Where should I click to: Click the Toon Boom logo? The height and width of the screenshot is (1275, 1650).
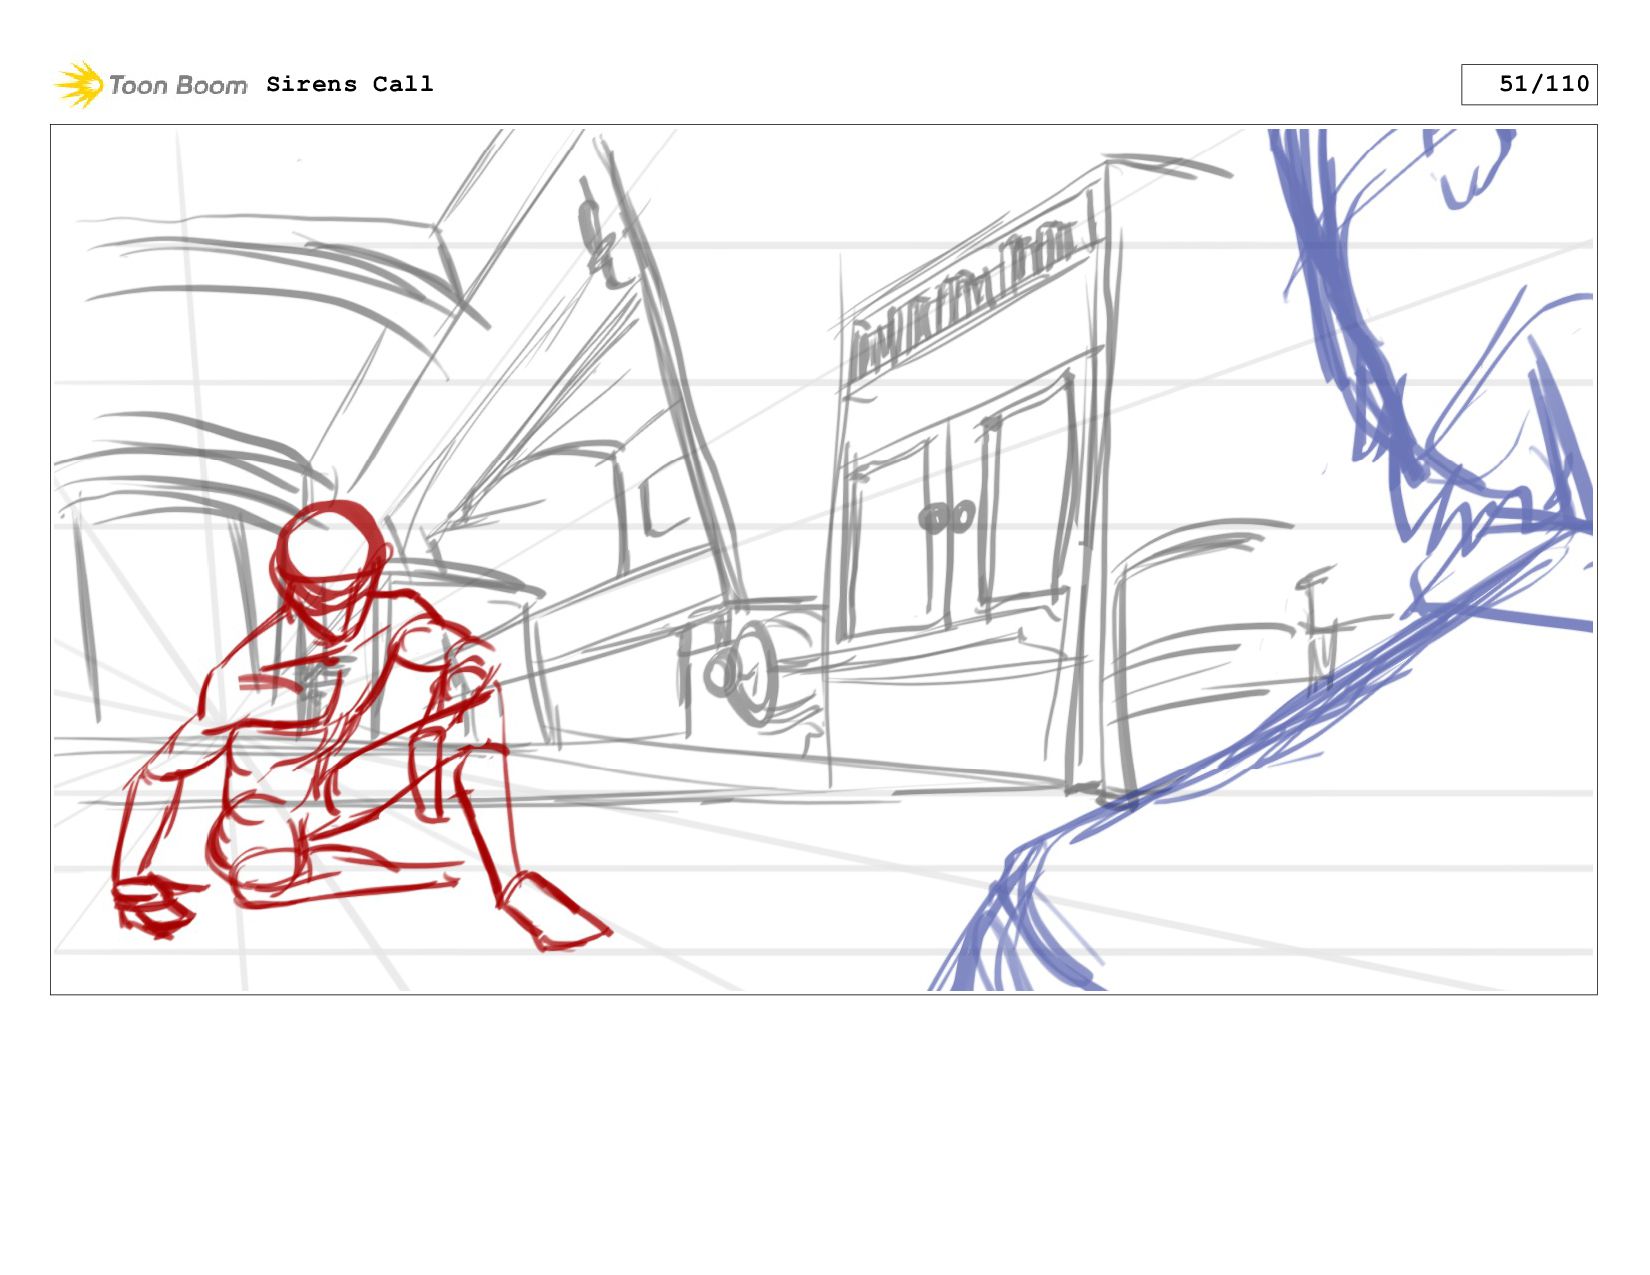(x=150, y=84)
